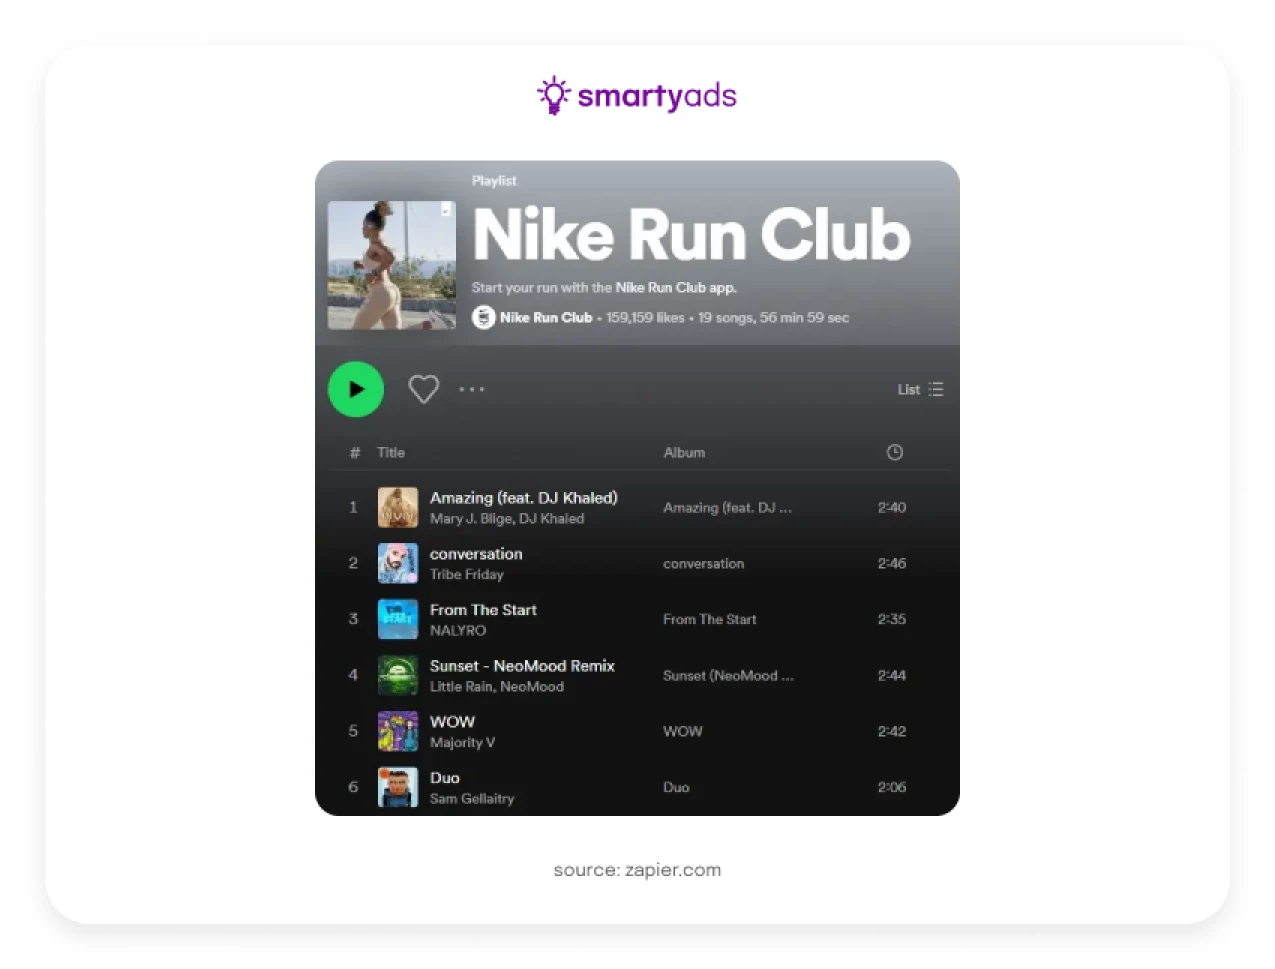Click the Sunset - NeoMood Remix cover art

(x=398, y=676)
